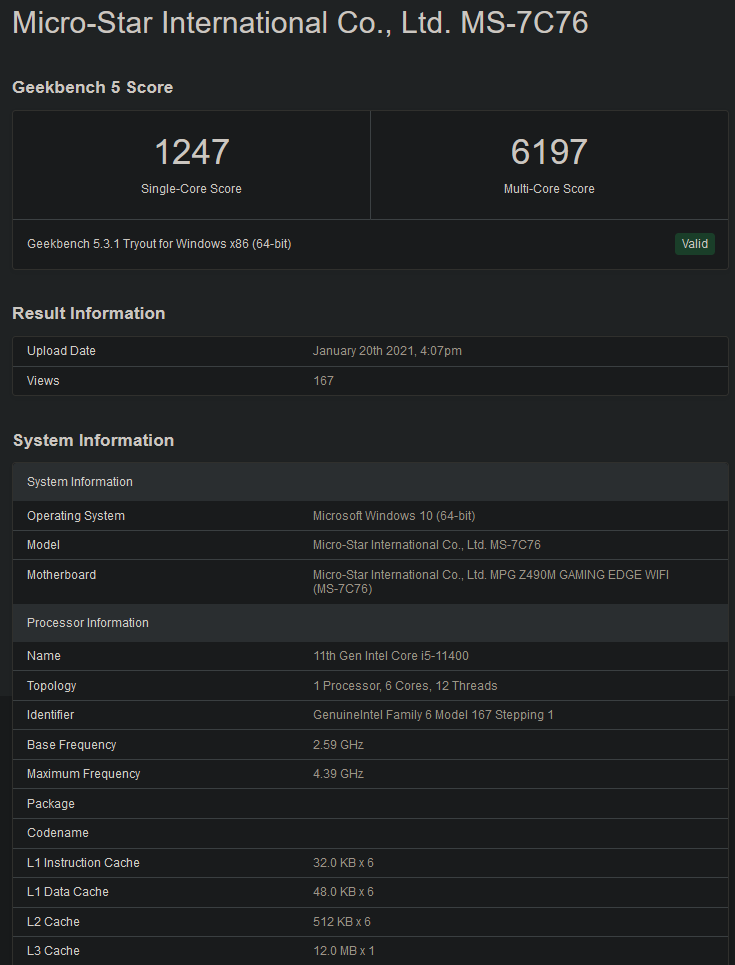Click the green Valid badge
The image size is (735, 965).
(694, 244)
